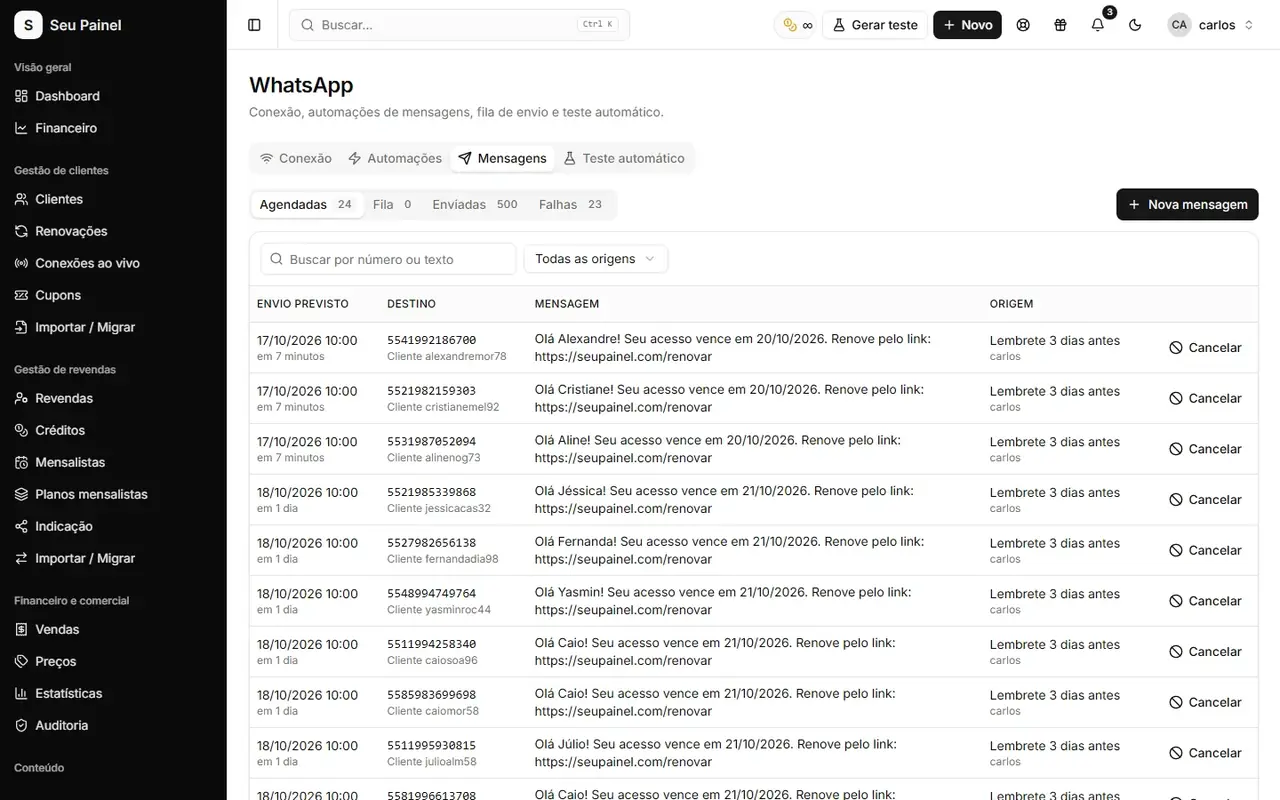1280x800 pixels.
Task: Click the Nova mensagem button
Action: [x=1187, y=204]
